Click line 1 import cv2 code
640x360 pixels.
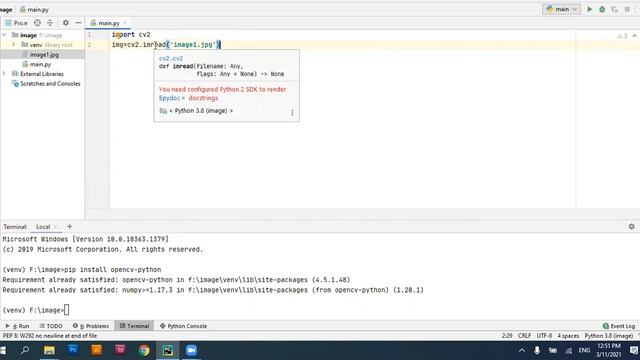tap(131, 35)
